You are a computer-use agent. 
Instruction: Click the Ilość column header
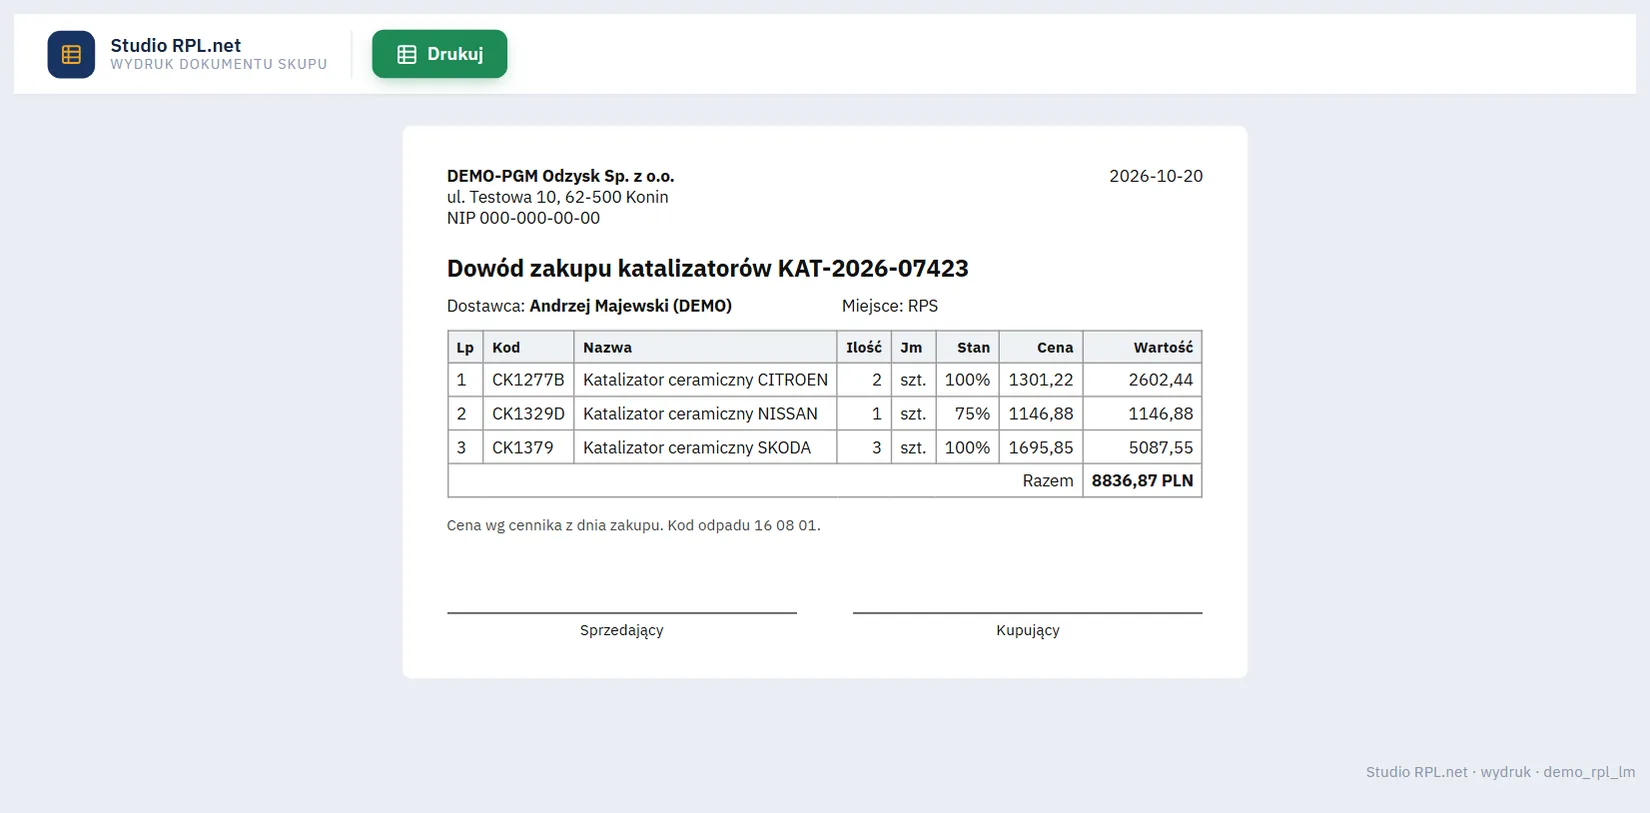tap(864, 347)
